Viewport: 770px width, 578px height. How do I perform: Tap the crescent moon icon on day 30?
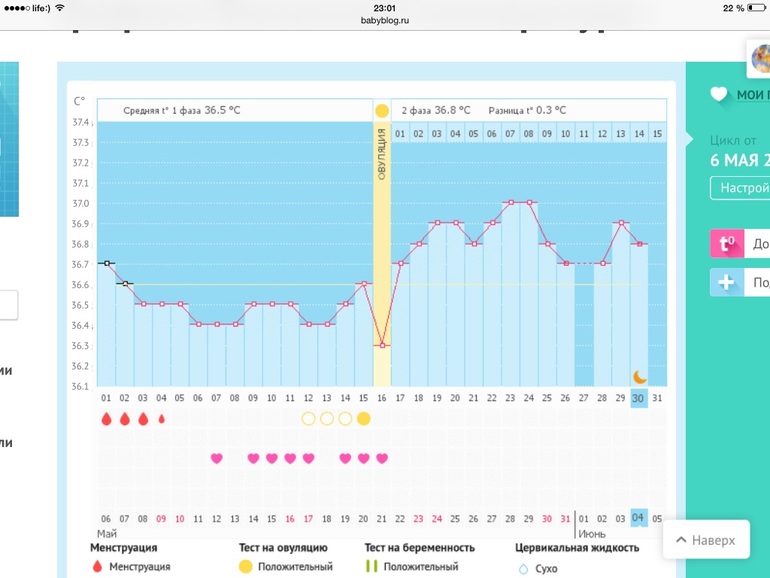(x=639, y=376)
